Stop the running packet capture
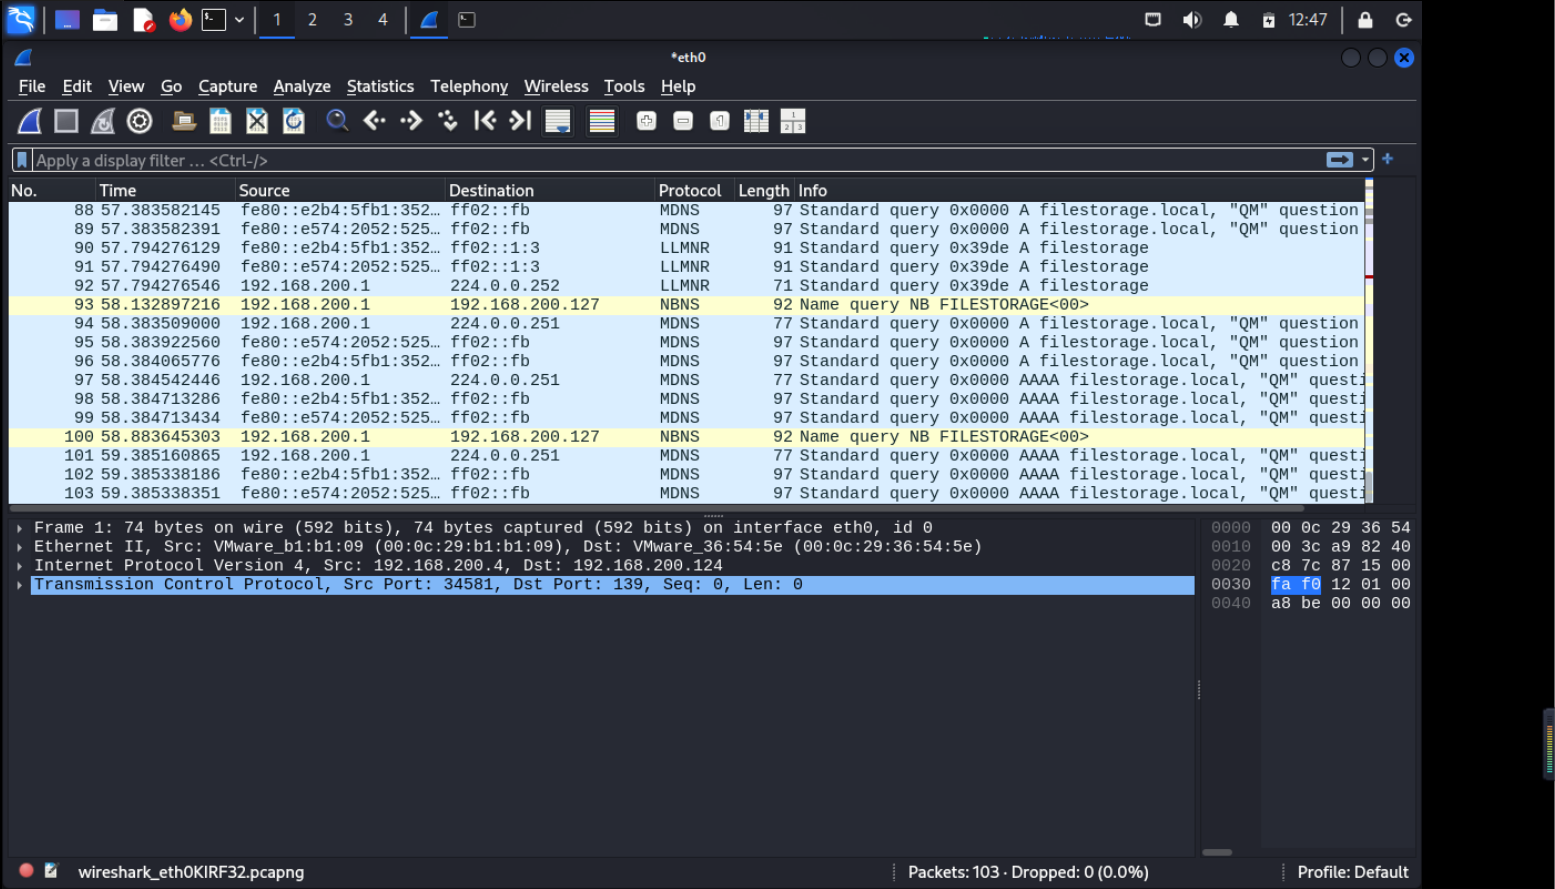The image size is (1555, 889). pyautogui.click(x=66, y=121)
